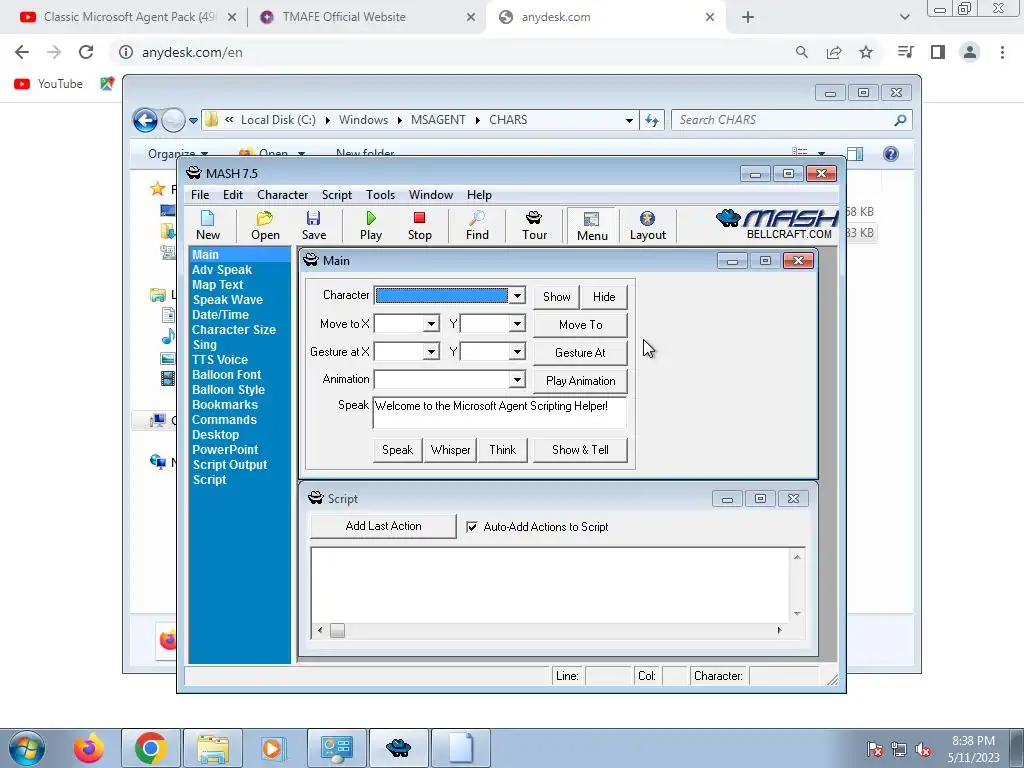1024x768 pixels.
Task: Expand the Animation dropdown list
Action: (x=517, y=379)
